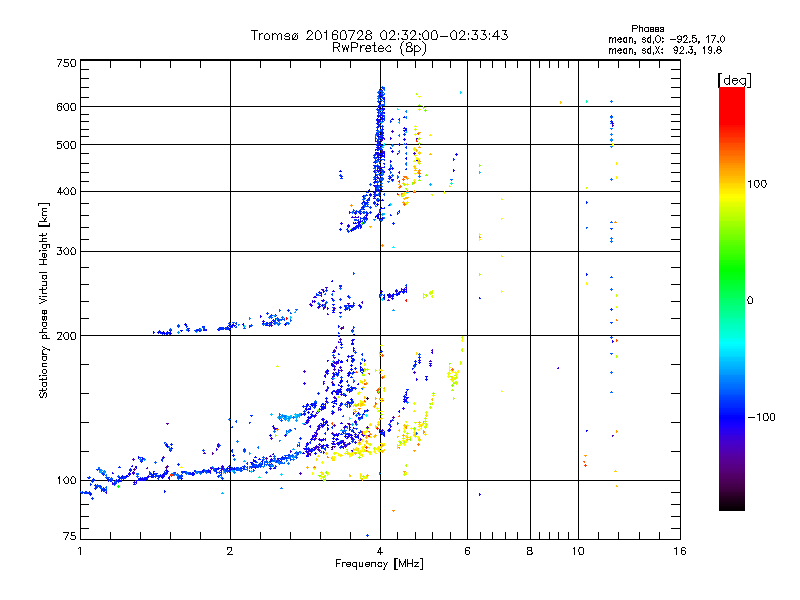
Task: Click the '600' height axis label
Action: click(66, 107)
